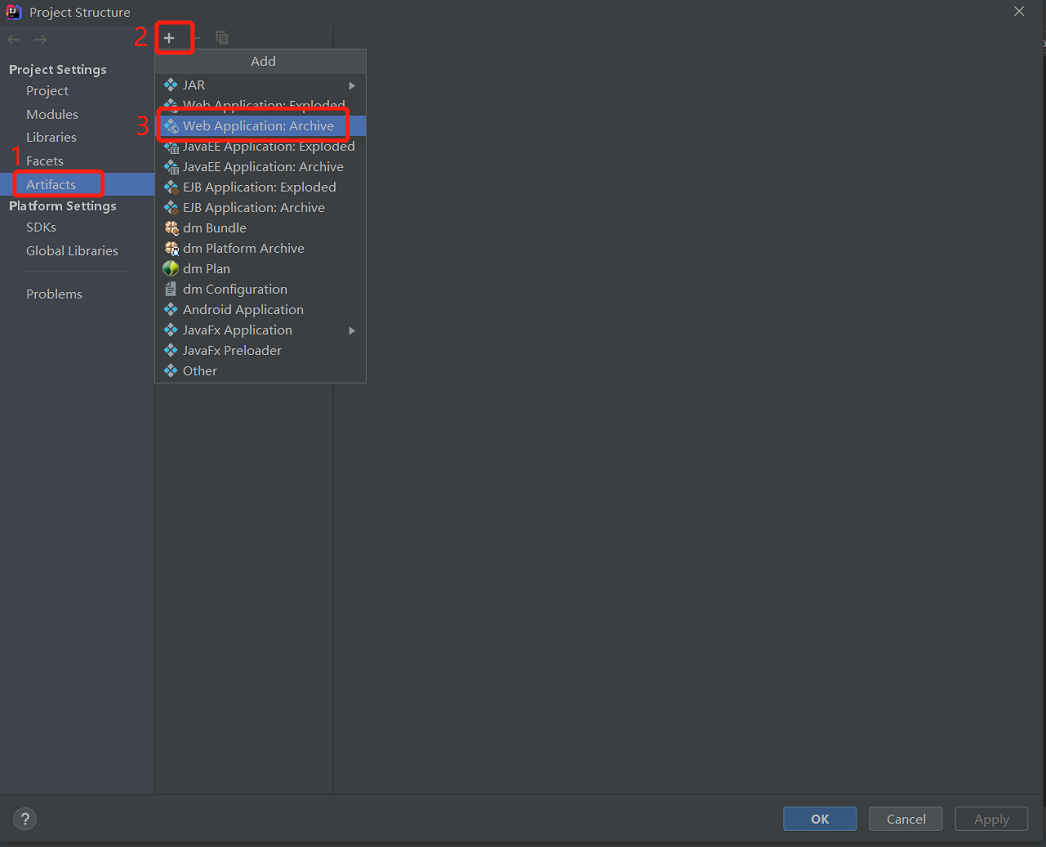Open SDKs under Platform Settings

tap(77, 227)
